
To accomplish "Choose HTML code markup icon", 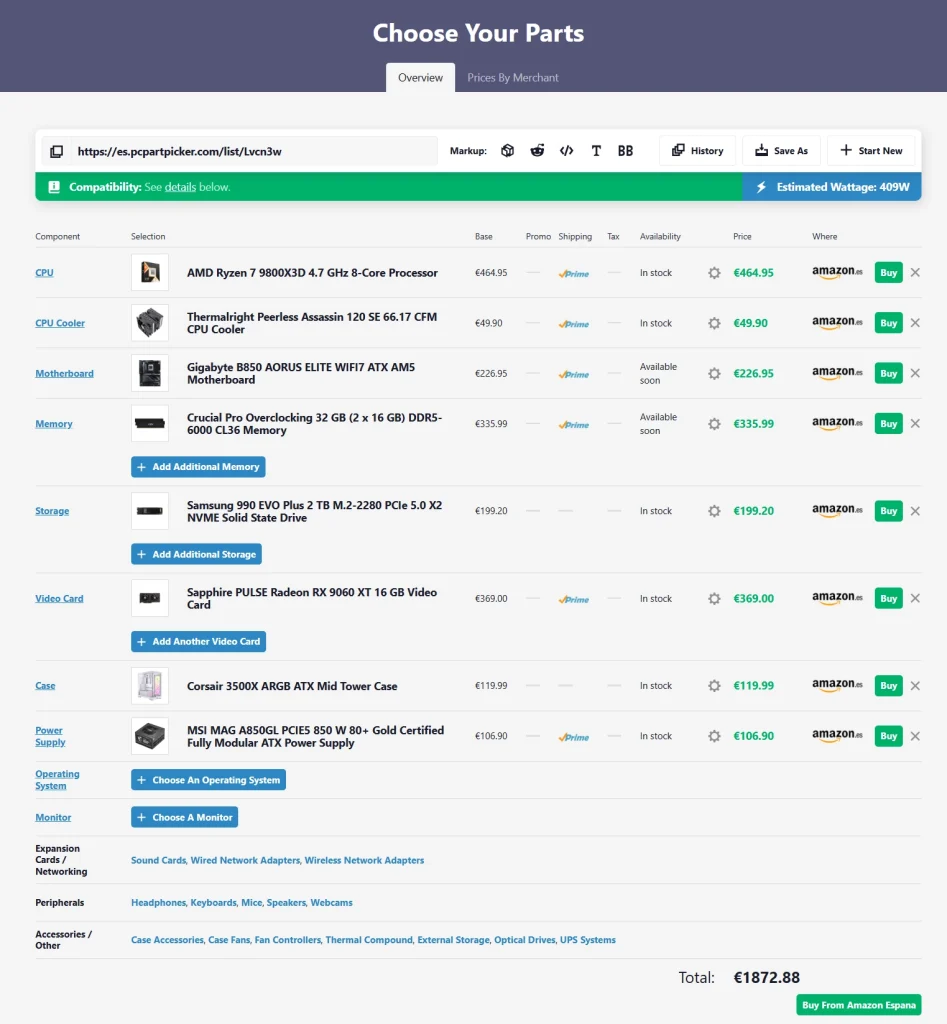I will coord(566,151).
